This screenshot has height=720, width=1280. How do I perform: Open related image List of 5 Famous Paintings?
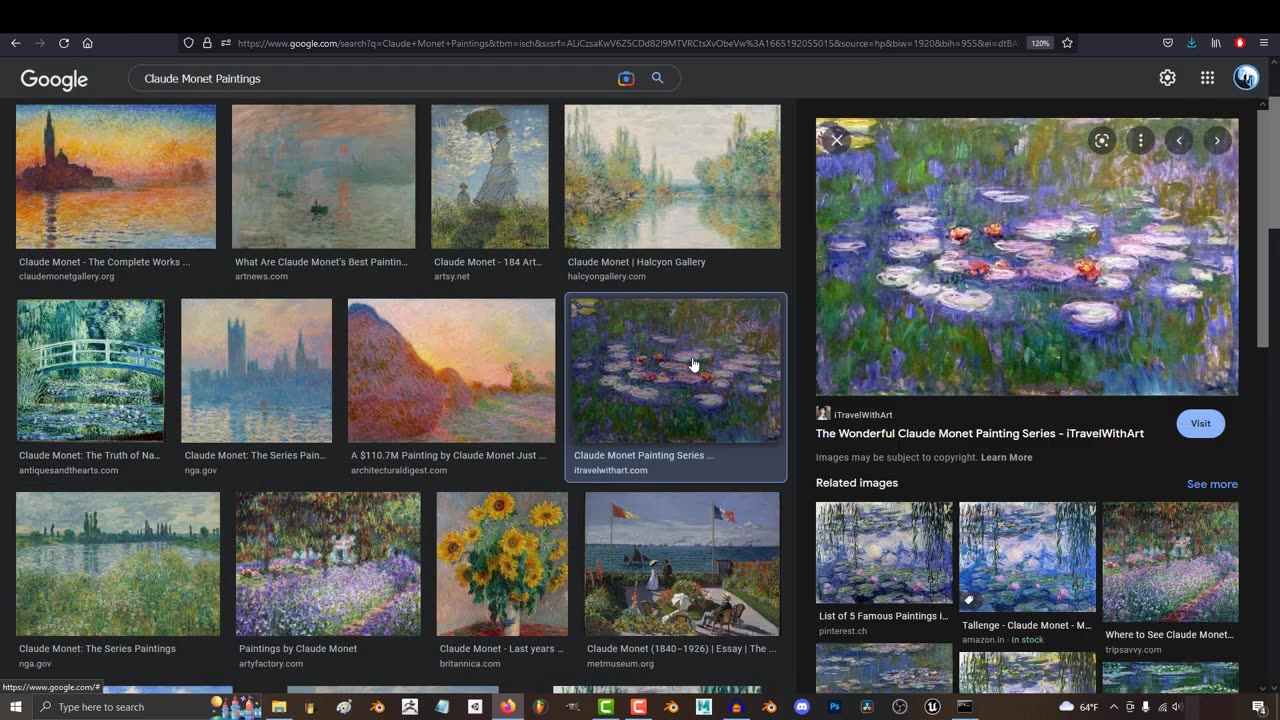tap(884, 553)
